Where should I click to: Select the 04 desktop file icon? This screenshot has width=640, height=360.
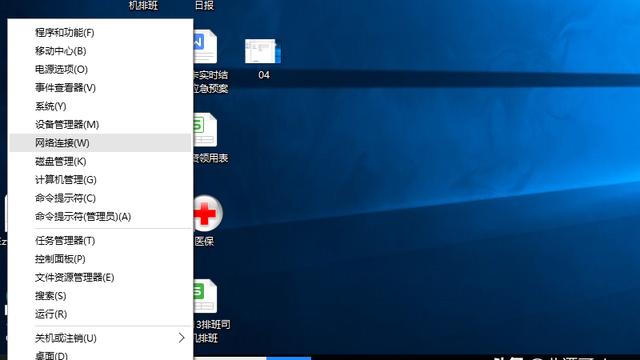pos(263,51)
